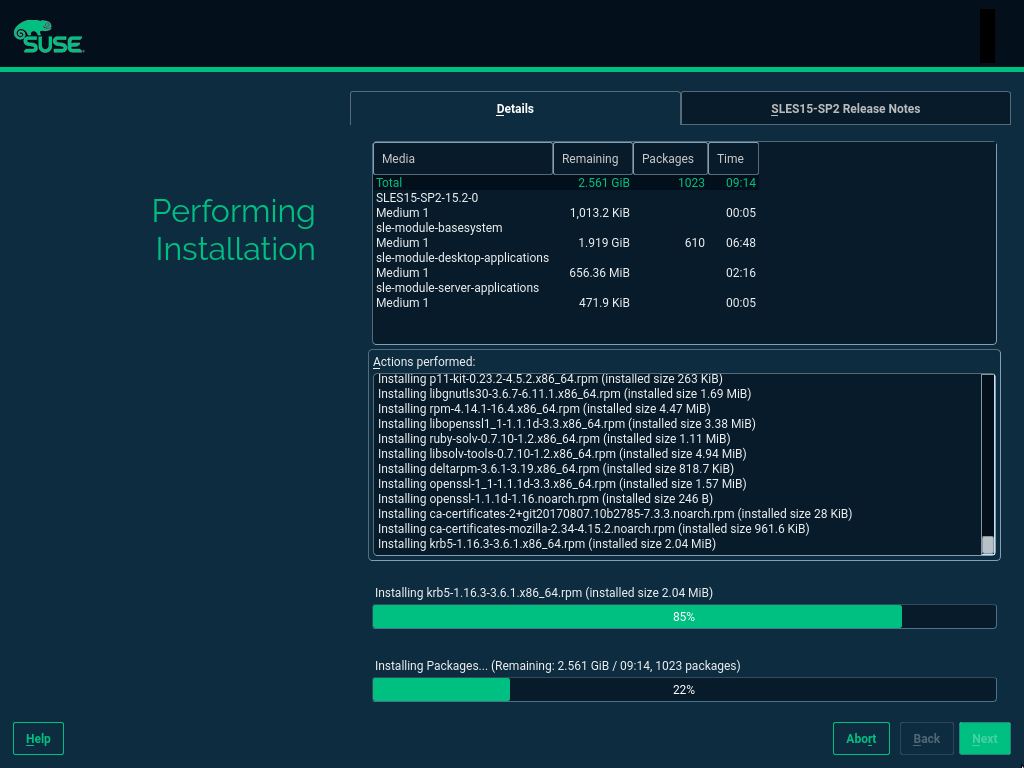
Task: Select the sle-module-basesystem row
Action: click(x=439, y=228)
